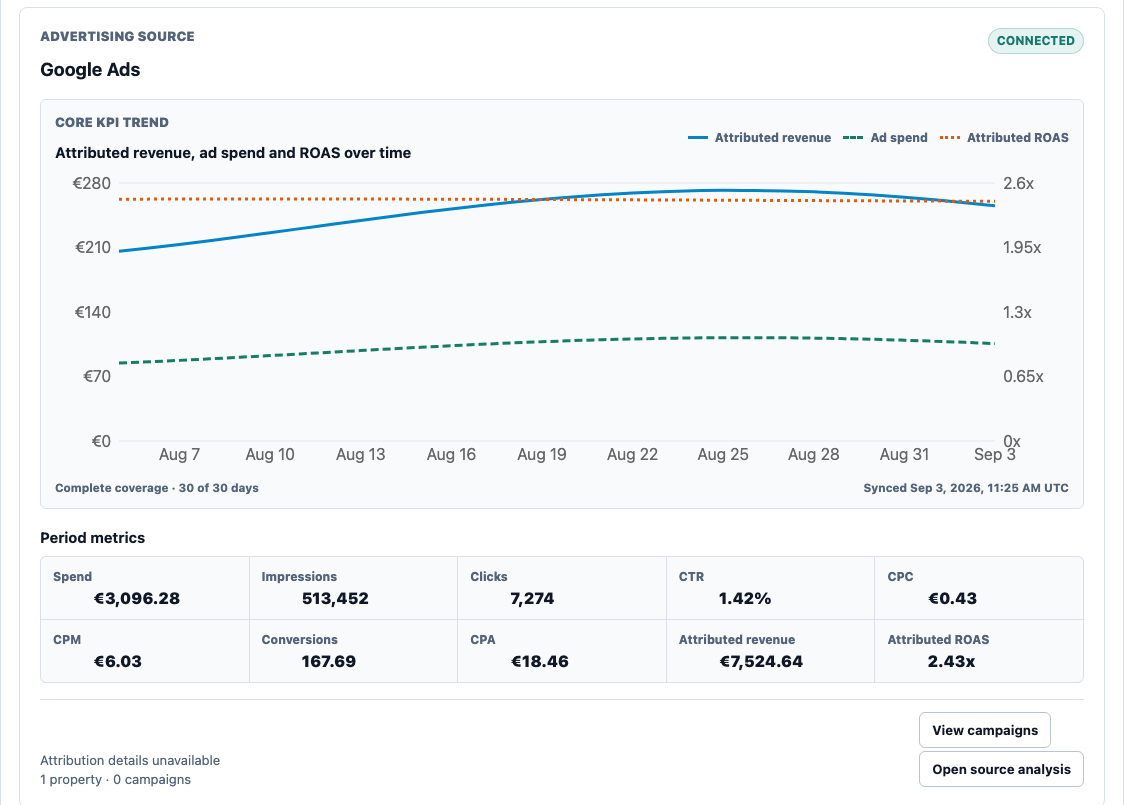Click the ADVERTISING SOURCE label
The width and height of the screenshot is (1124, 805).
[x=118, y=37]
